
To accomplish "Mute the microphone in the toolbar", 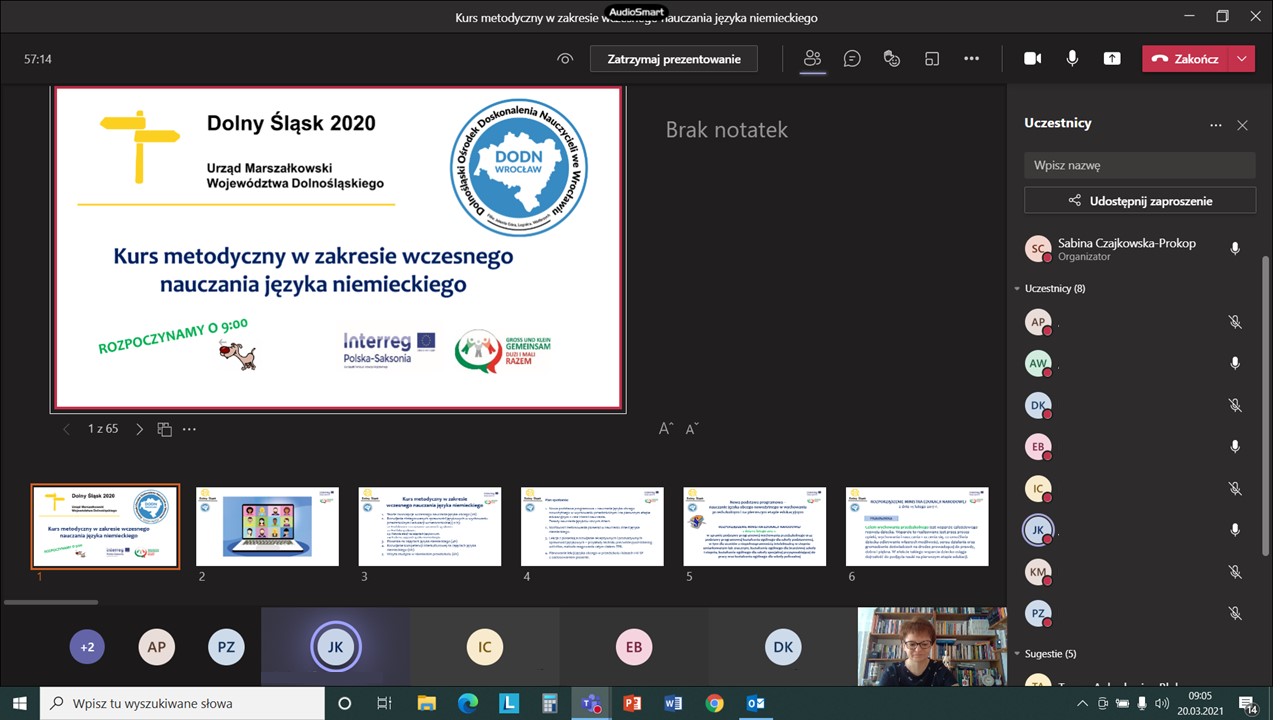I will 1072,59.
